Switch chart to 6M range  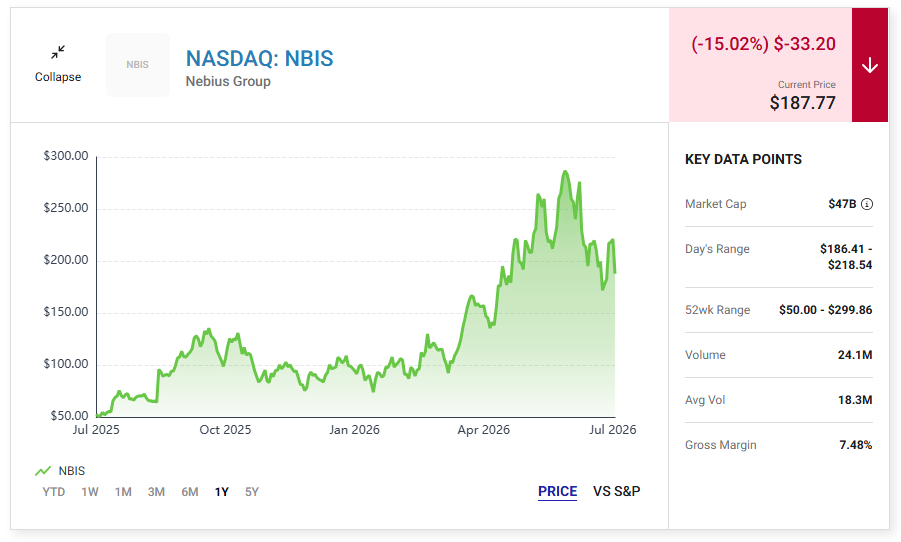coord(190,492)
